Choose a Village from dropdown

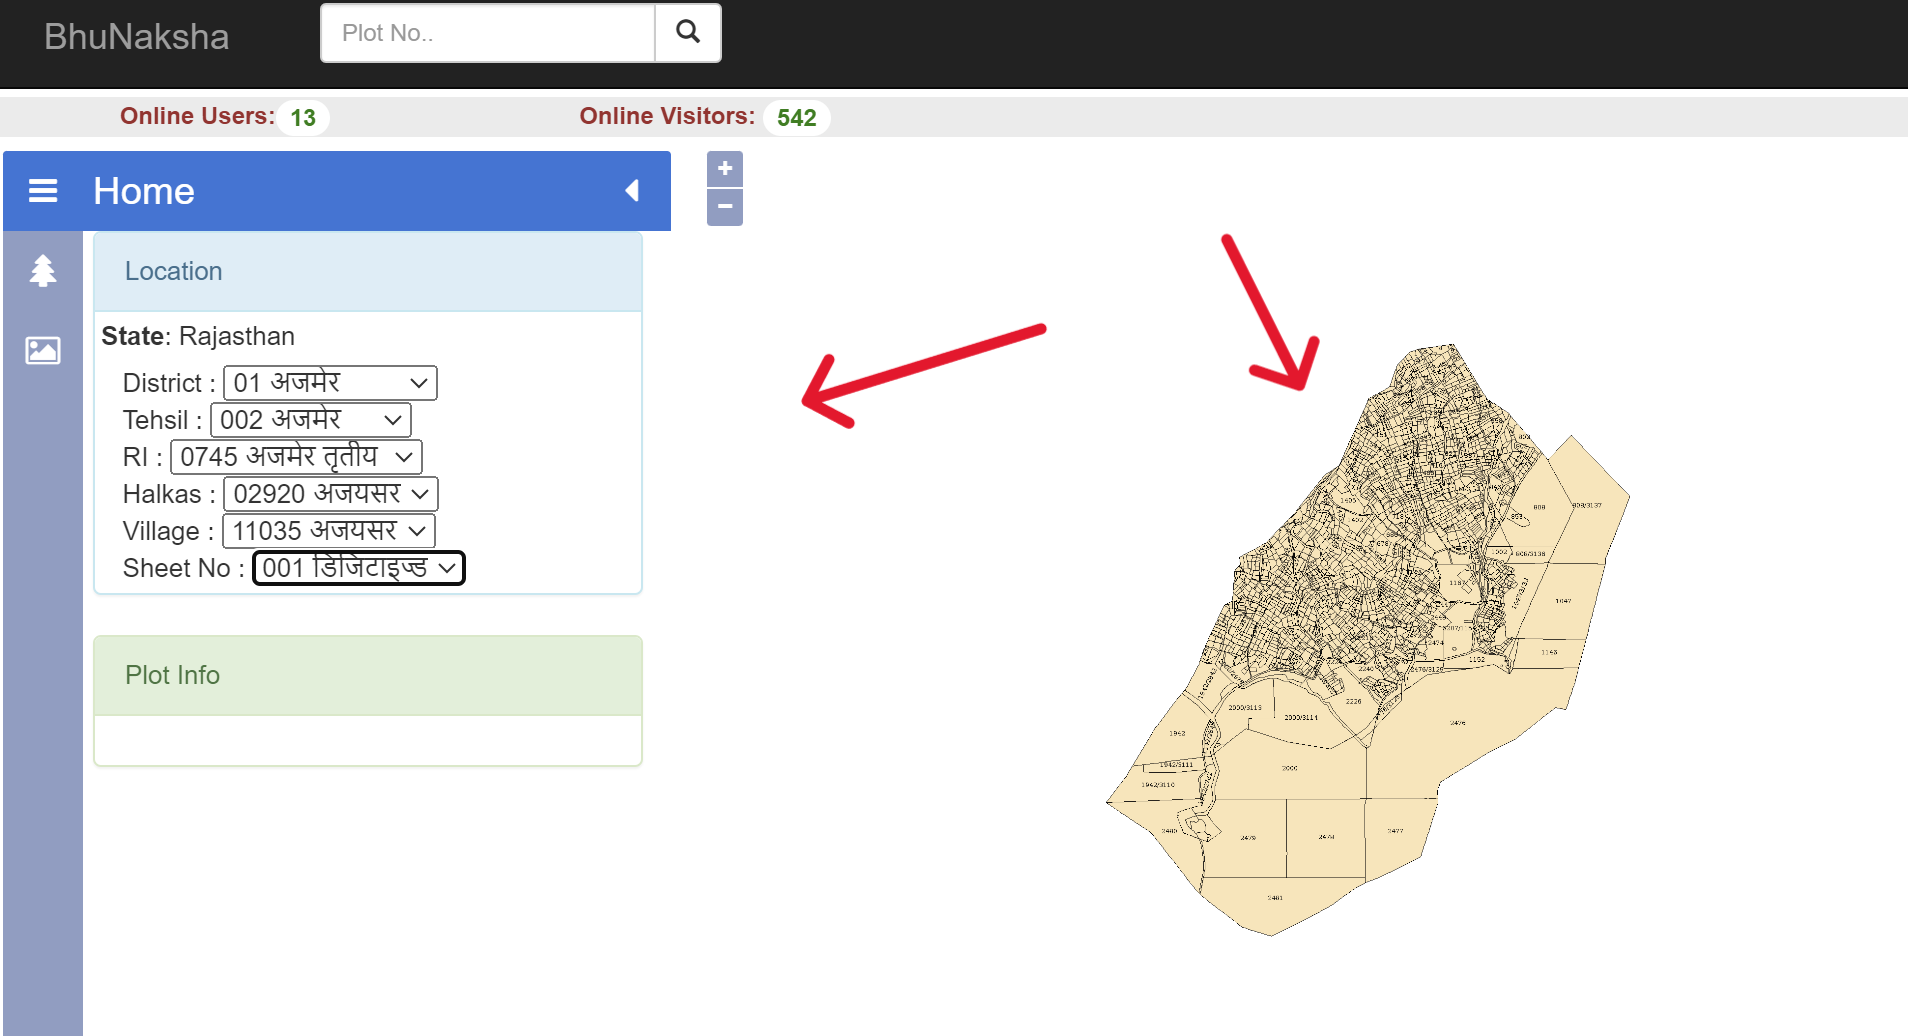[x=329, y=531]
